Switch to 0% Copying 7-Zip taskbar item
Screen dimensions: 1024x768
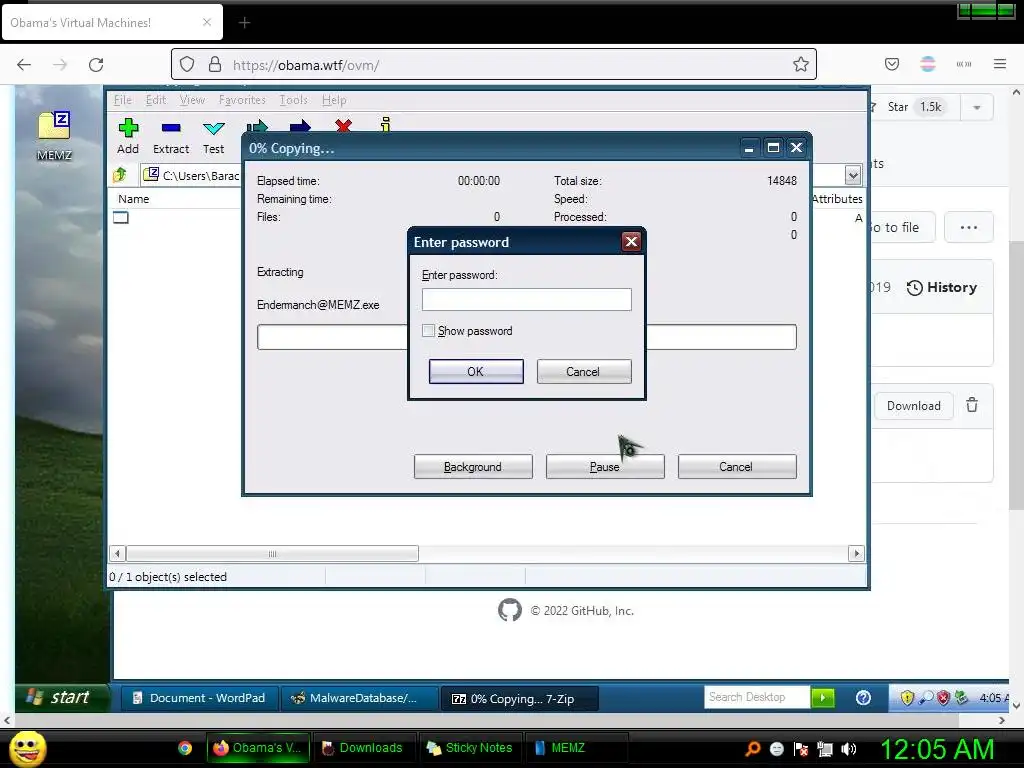point(519,699)
